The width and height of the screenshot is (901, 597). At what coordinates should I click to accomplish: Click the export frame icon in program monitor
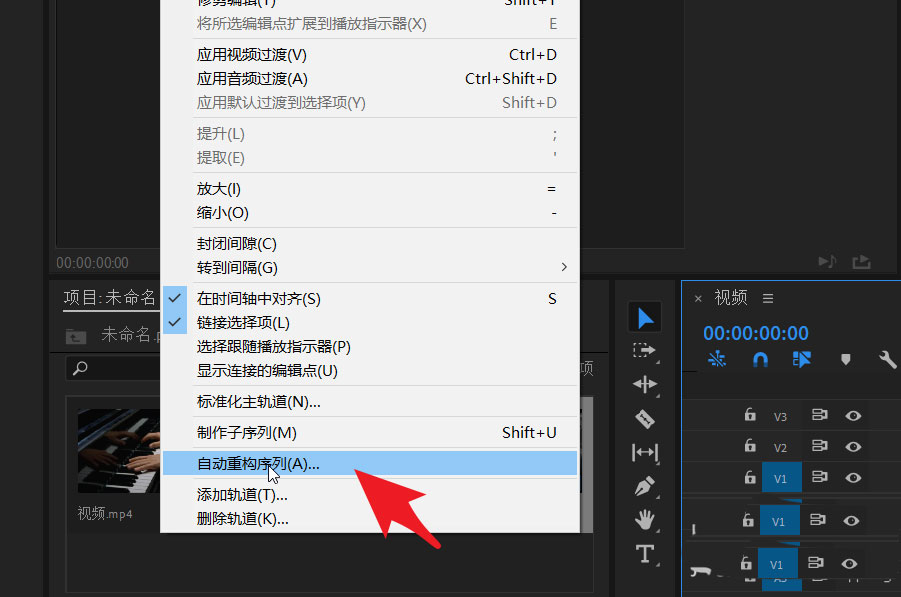pyautogui.click(x=861, y=262)
